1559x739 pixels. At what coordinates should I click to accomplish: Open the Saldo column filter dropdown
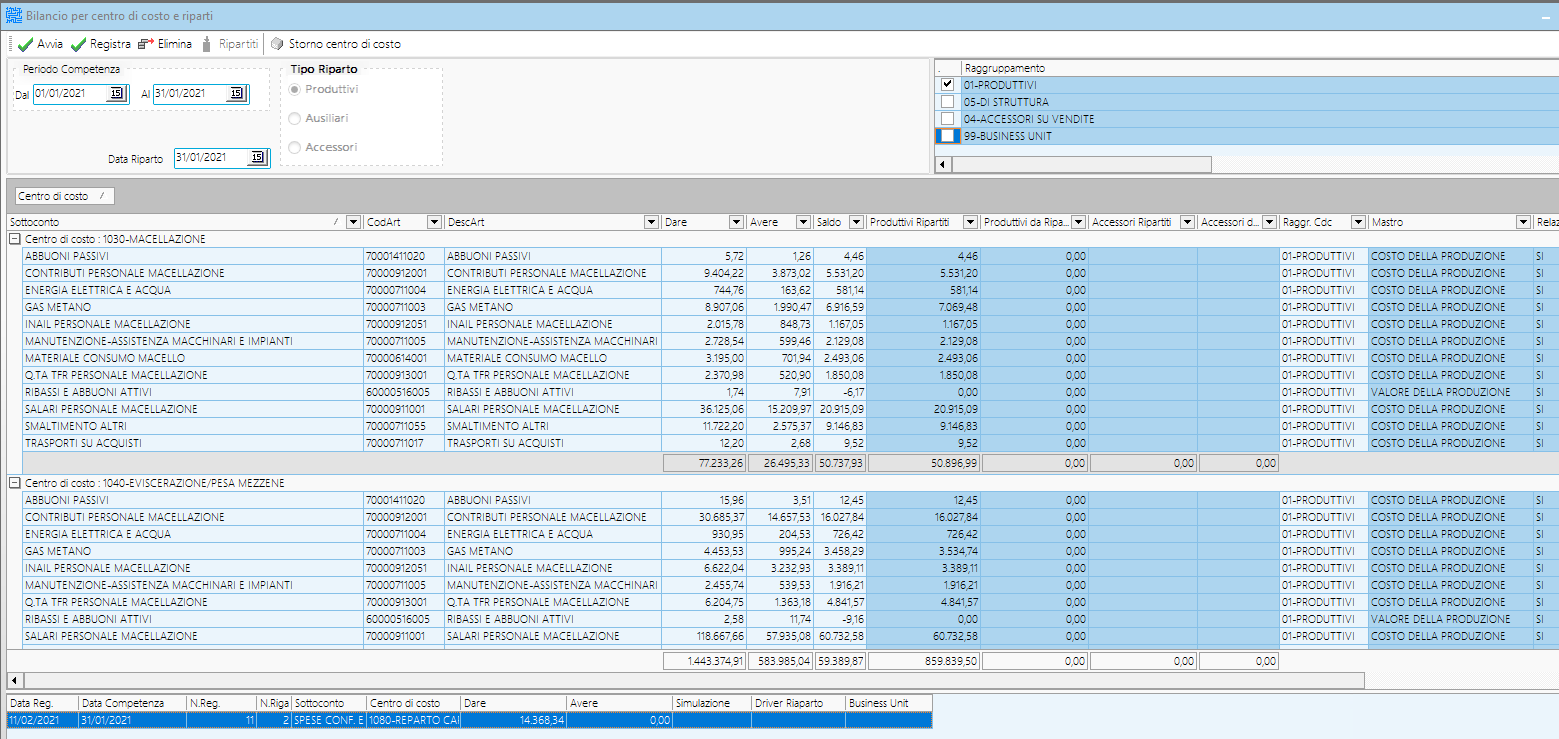point(856,222)
